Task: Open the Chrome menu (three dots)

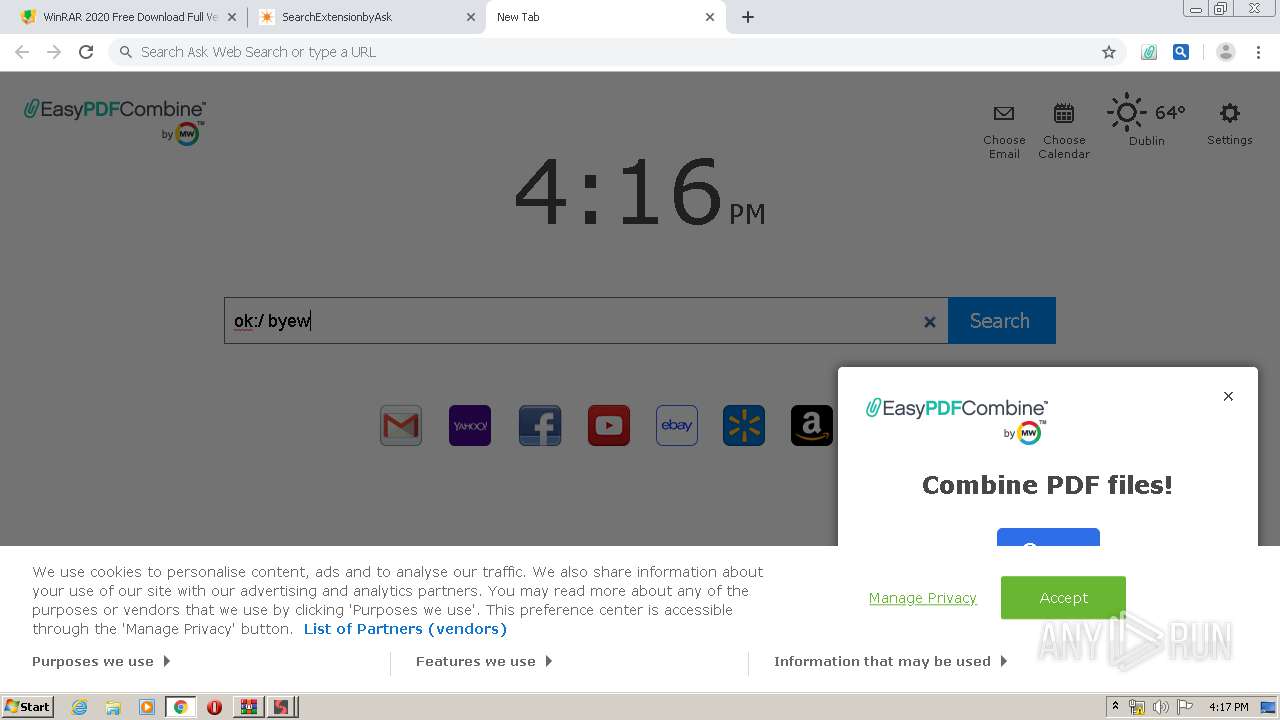Action: click(x=1258, y=52)
